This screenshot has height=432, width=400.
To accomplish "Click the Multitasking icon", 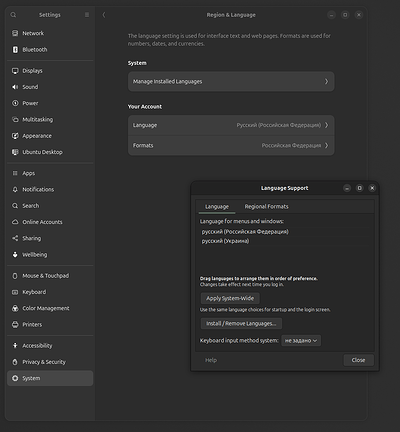I will click(x=15, y=119).
